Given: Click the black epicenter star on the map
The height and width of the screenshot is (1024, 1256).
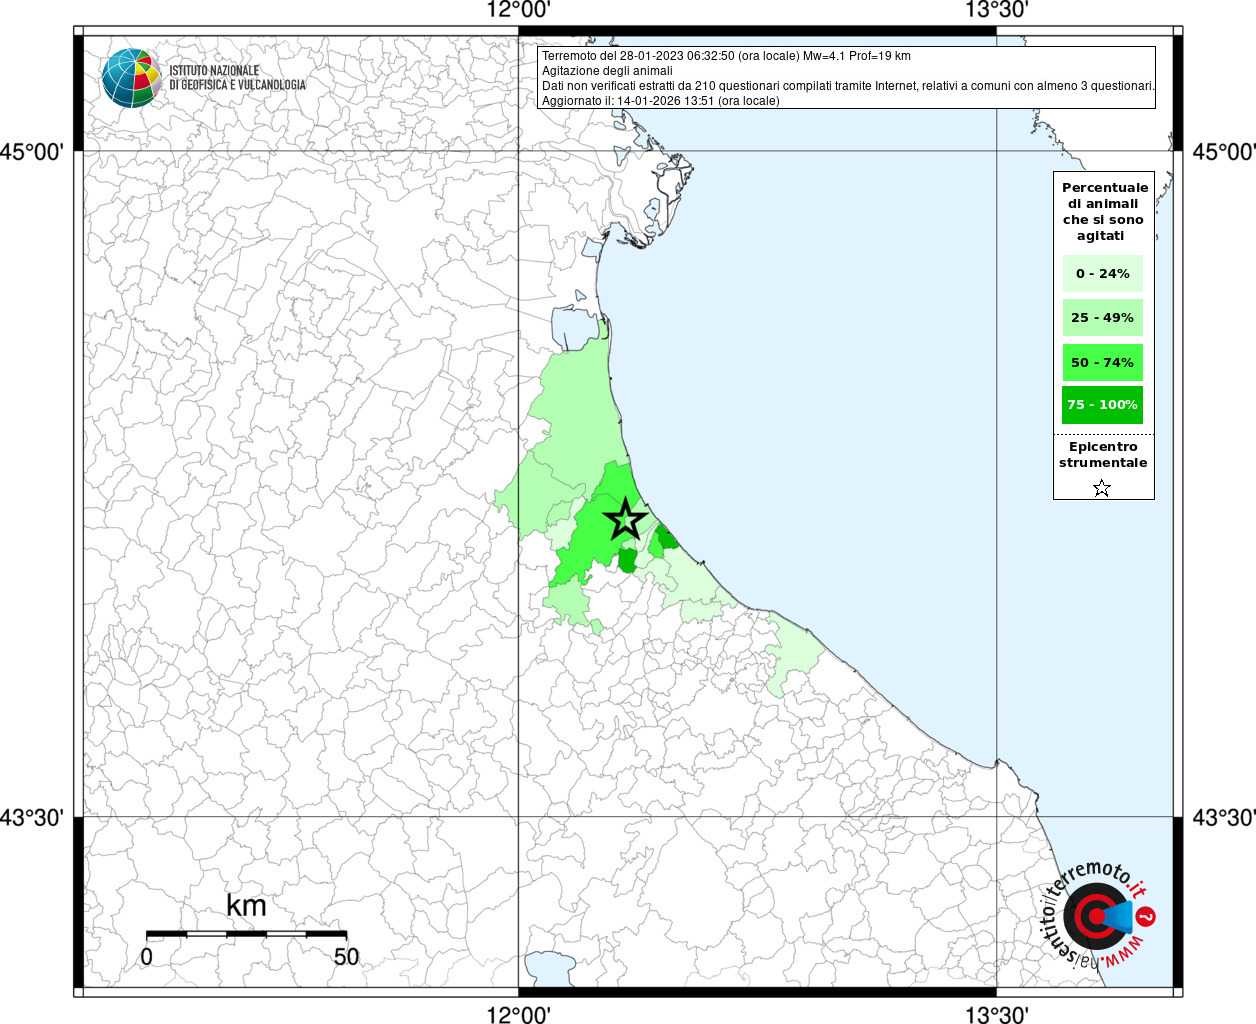Looking at the screenshot, I should point(625,519).
